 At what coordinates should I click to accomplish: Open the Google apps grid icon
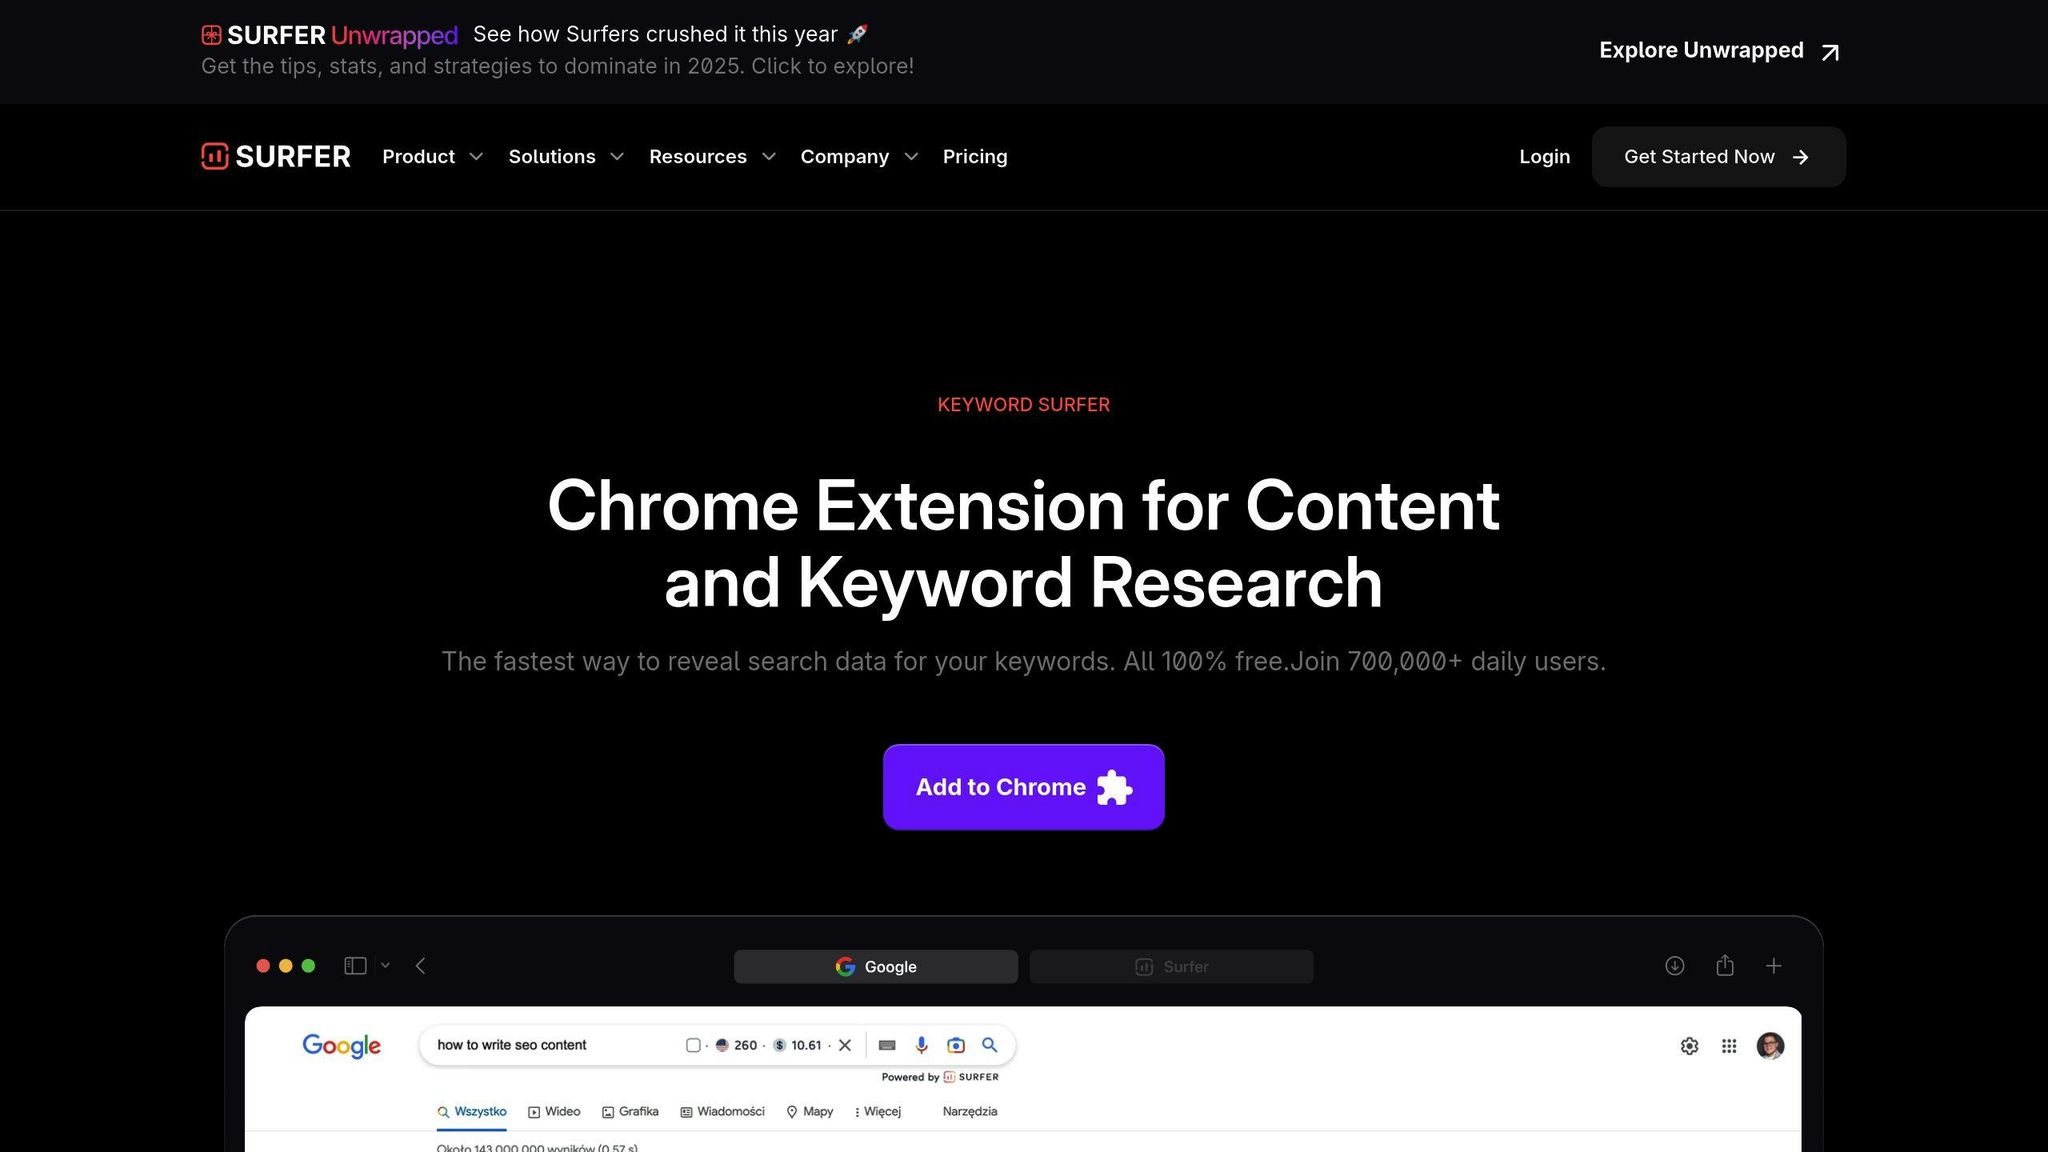point(1729,1046)
